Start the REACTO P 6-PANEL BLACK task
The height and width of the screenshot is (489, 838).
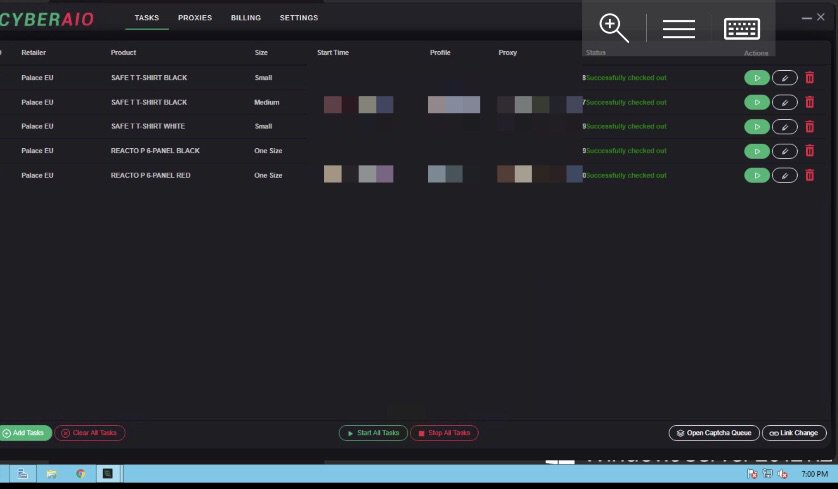point(757,151)
